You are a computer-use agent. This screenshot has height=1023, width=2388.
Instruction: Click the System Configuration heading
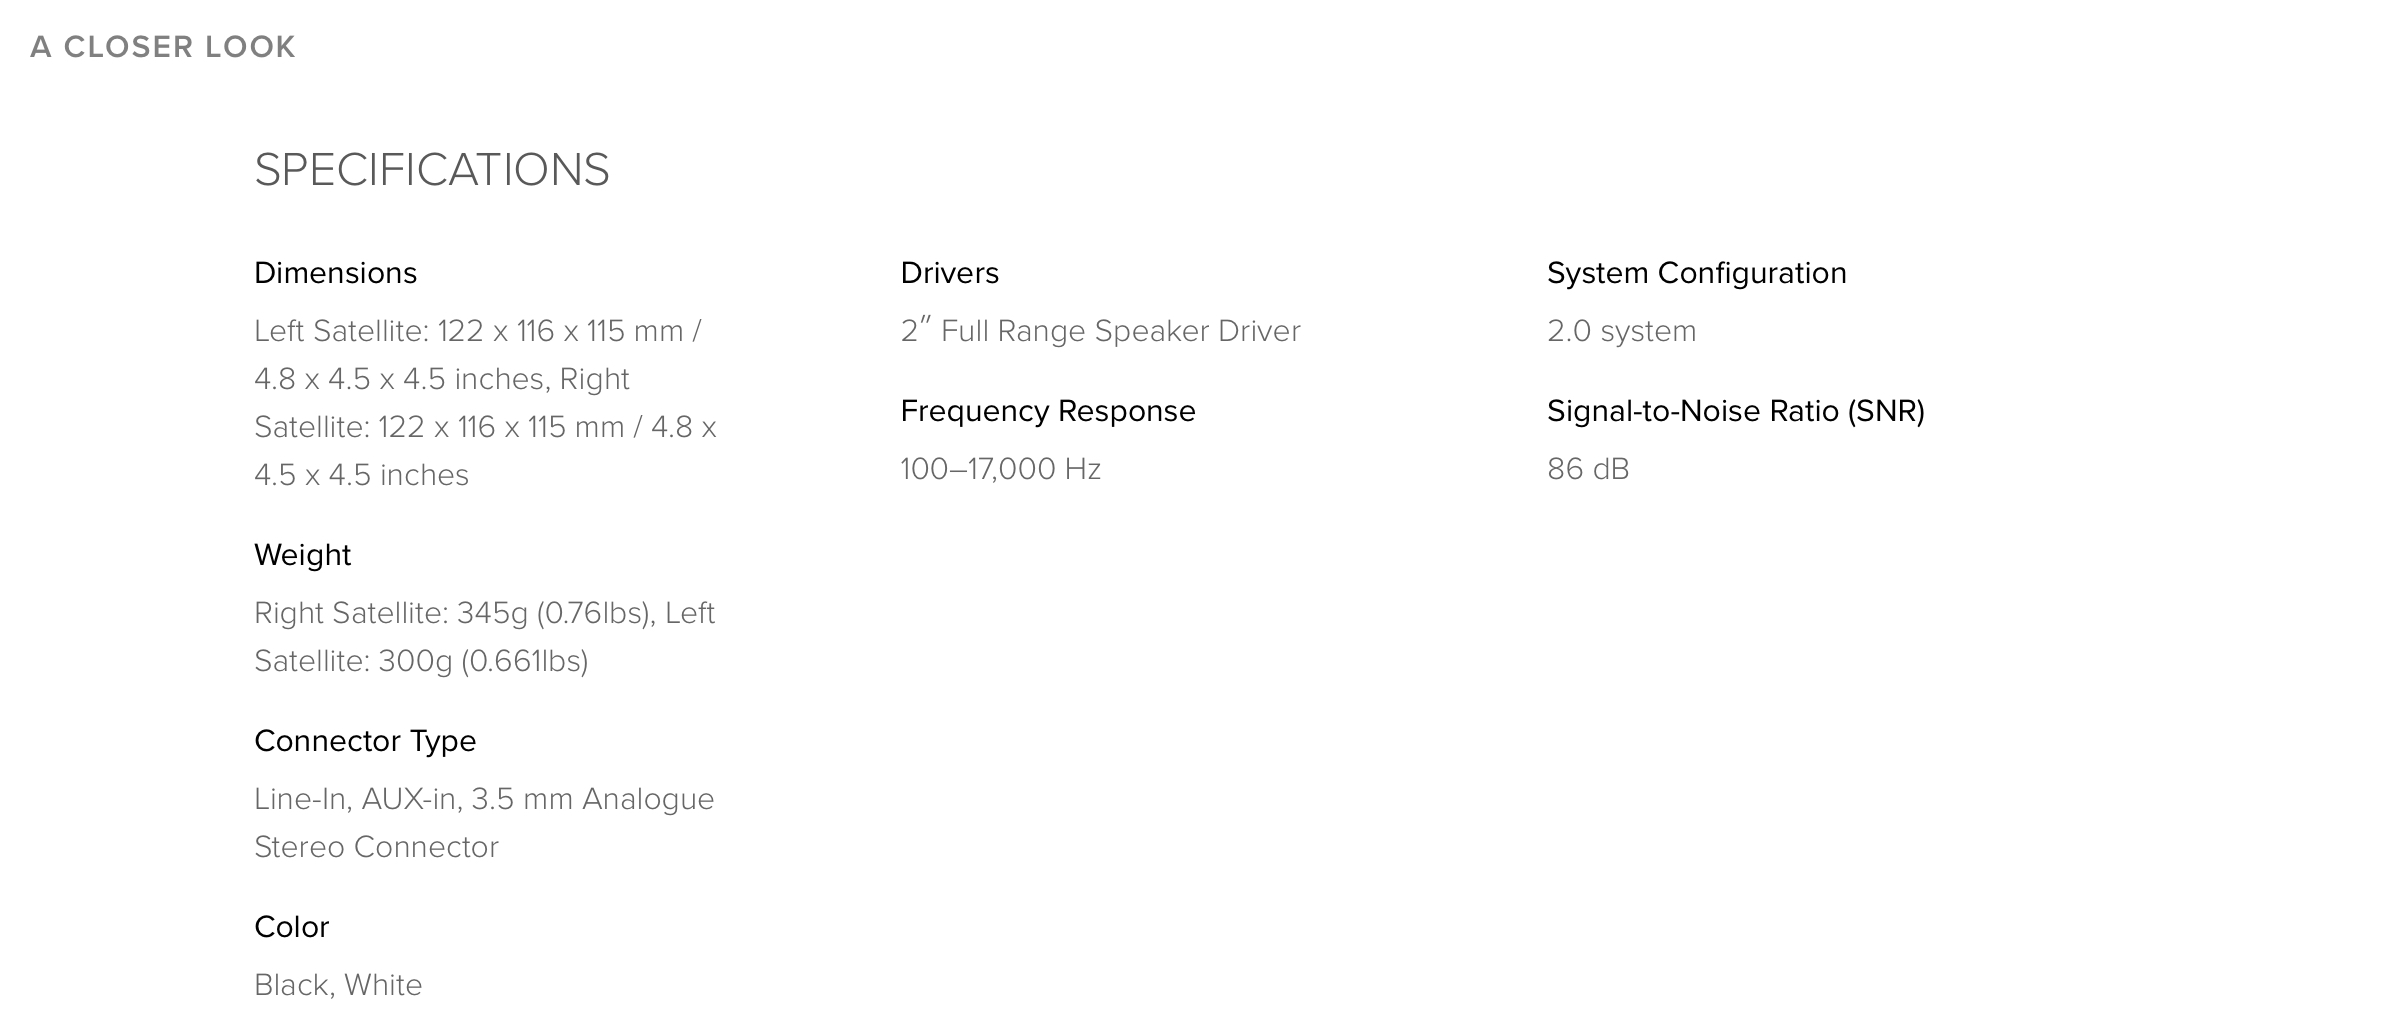[1697, 273]
